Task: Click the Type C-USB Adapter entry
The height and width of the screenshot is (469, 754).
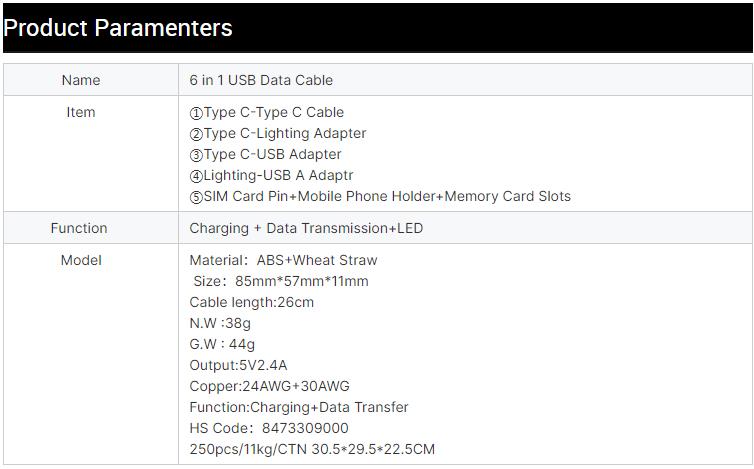Action: click(x=266, y=154)
